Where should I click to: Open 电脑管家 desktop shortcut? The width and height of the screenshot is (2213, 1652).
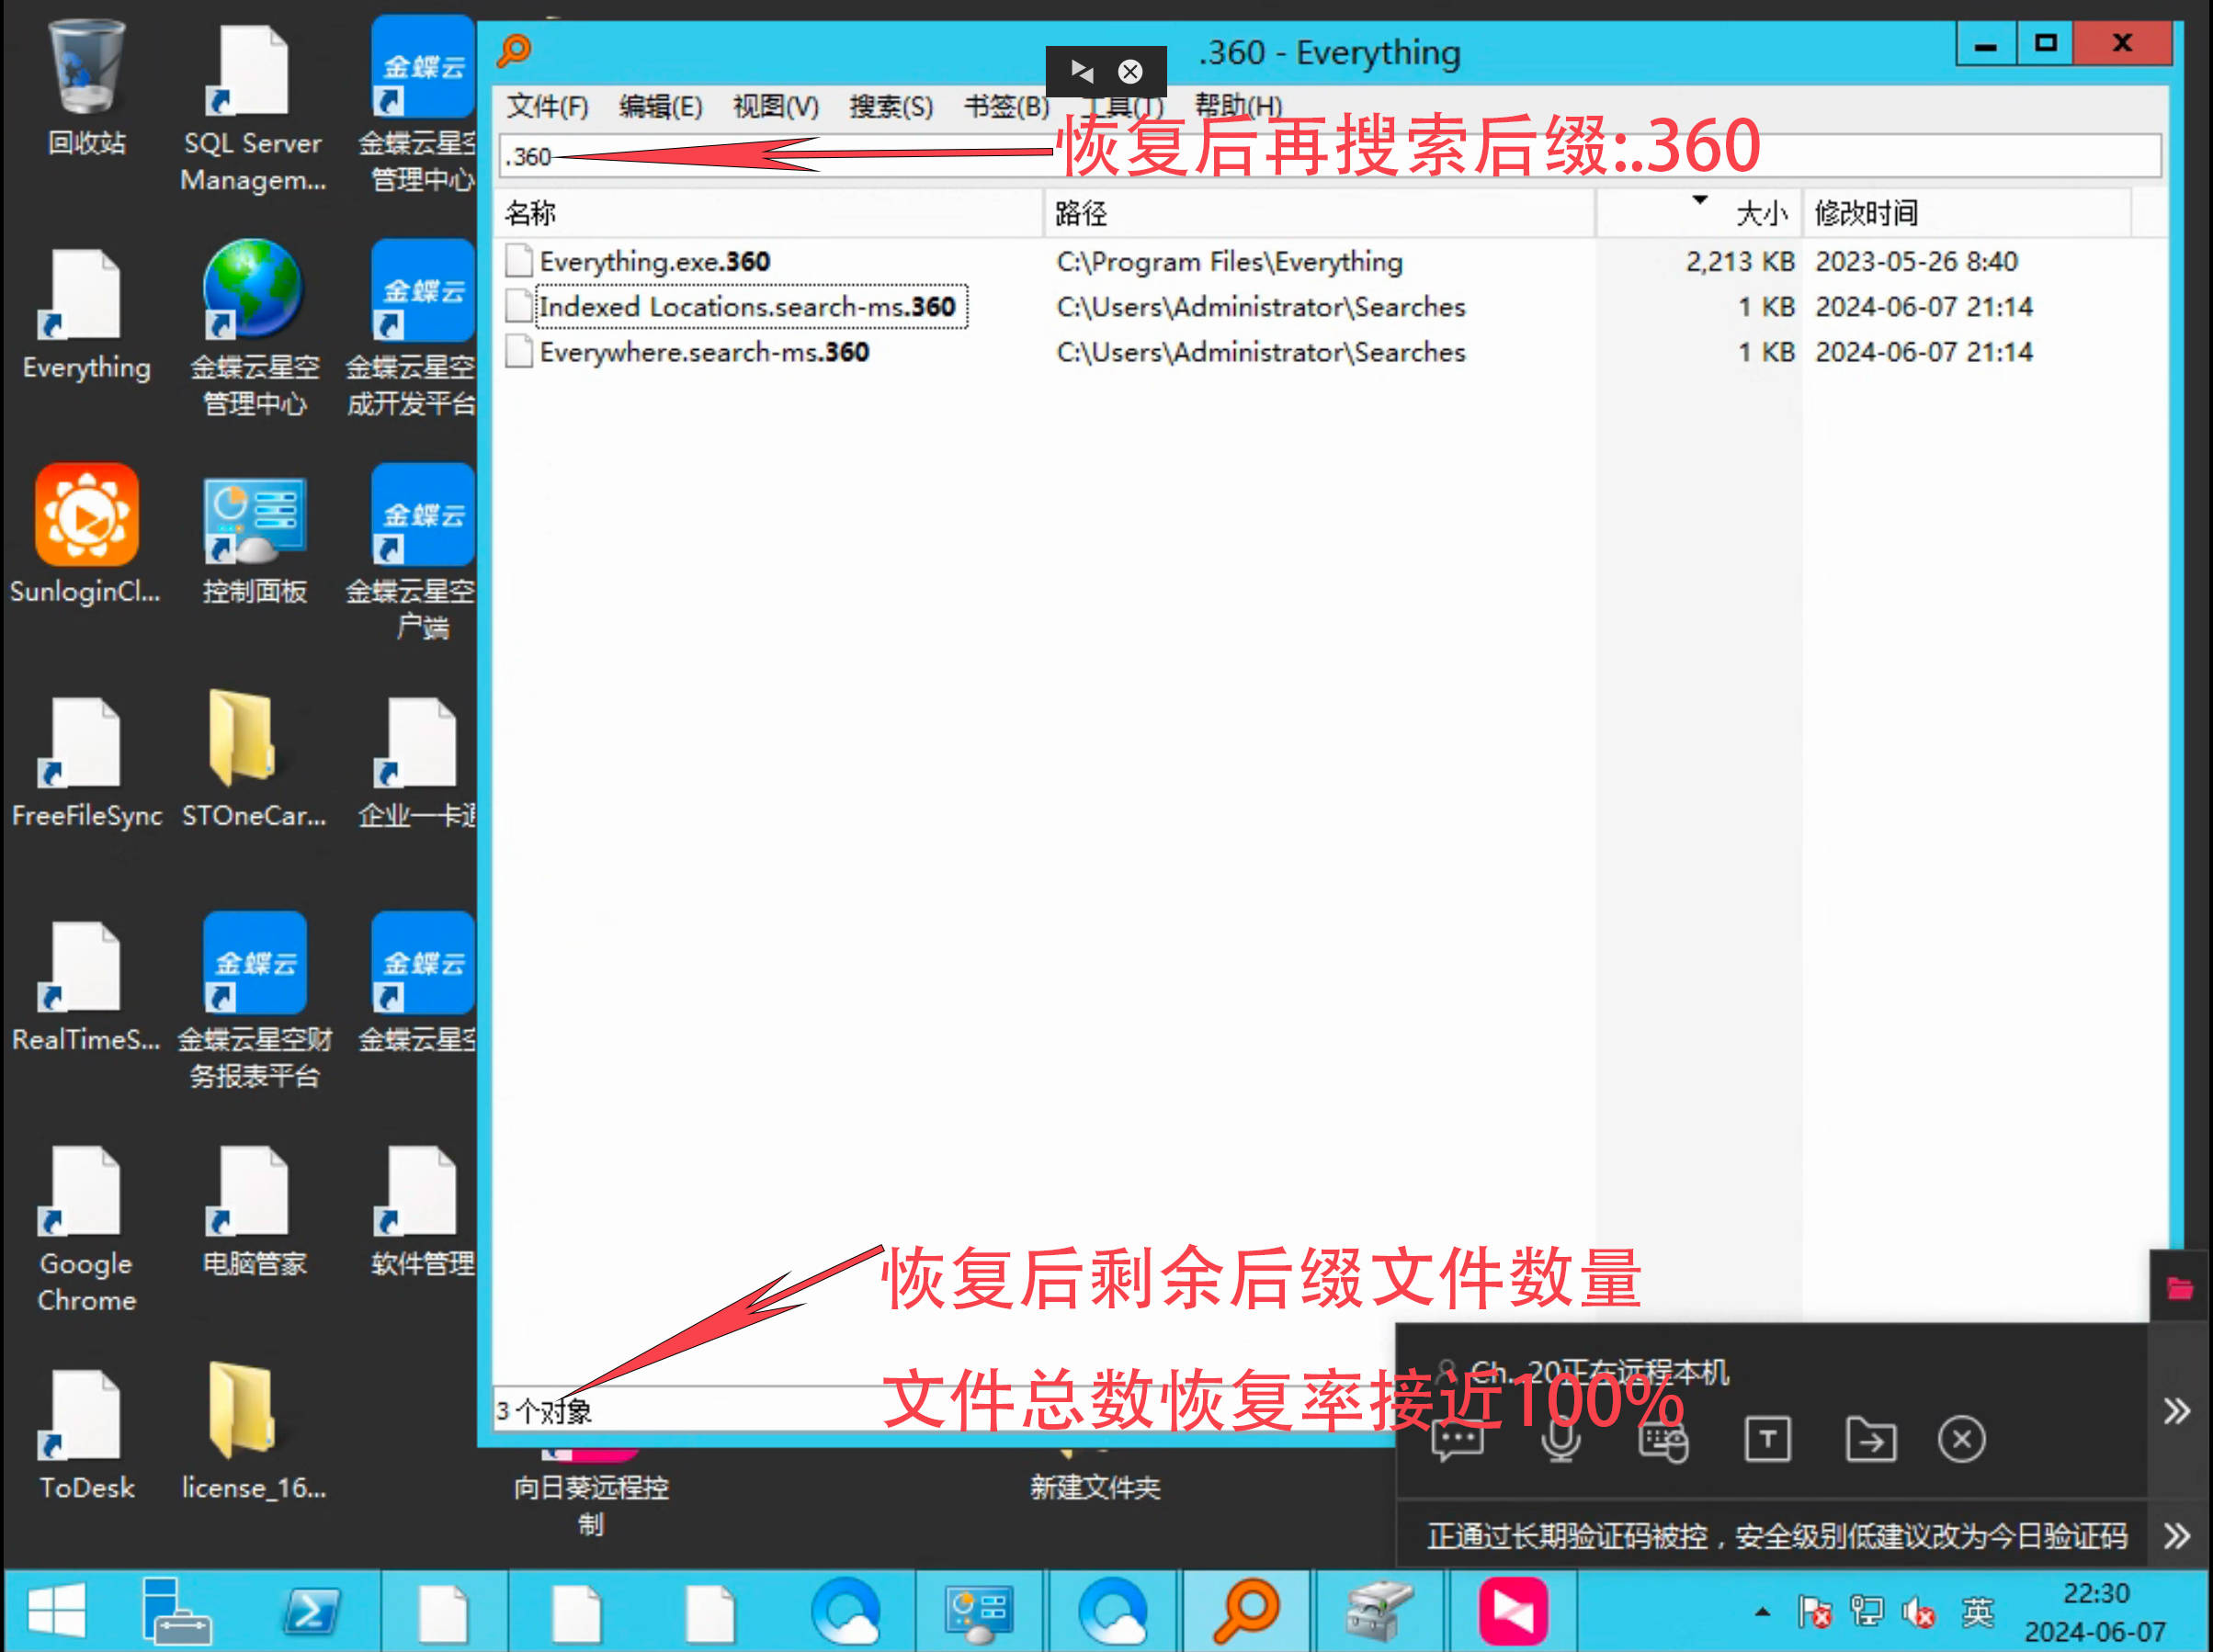pyautogui.click(x=254, y=1210)
